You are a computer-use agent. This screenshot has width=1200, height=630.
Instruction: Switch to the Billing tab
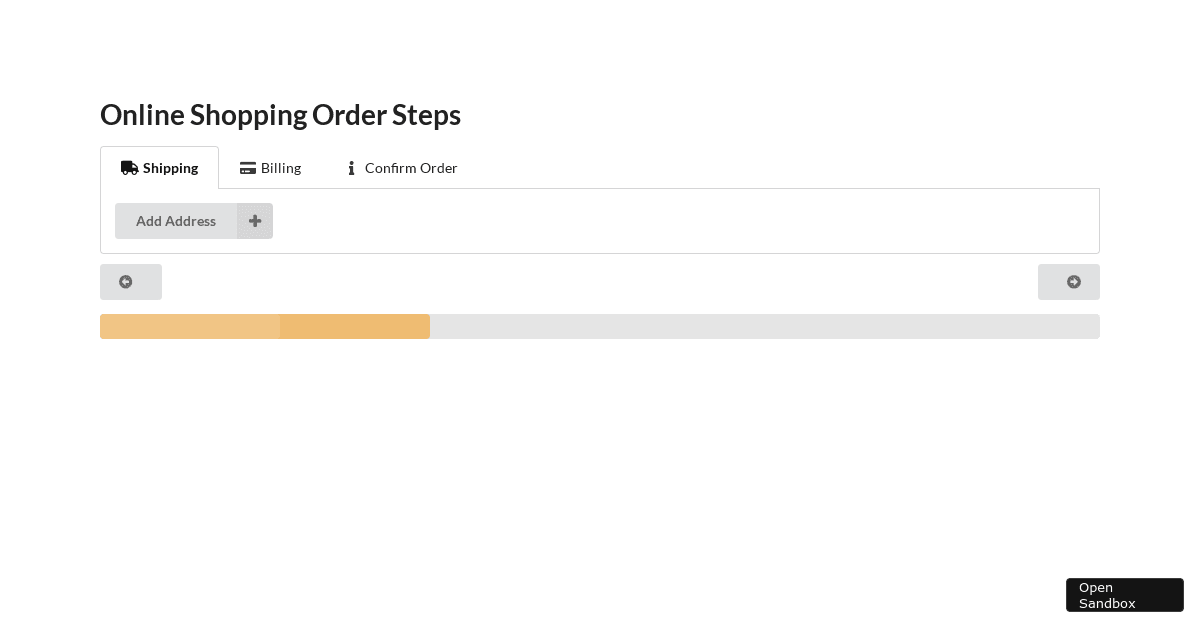(x=270, y=168)
